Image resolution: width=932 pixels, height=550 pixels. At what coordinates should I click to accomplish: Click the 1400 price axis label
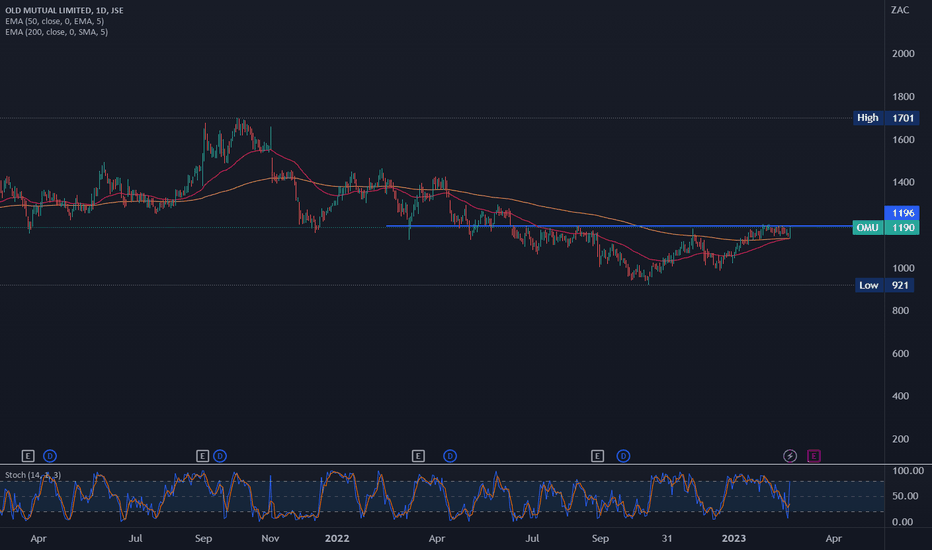(903, 182)
